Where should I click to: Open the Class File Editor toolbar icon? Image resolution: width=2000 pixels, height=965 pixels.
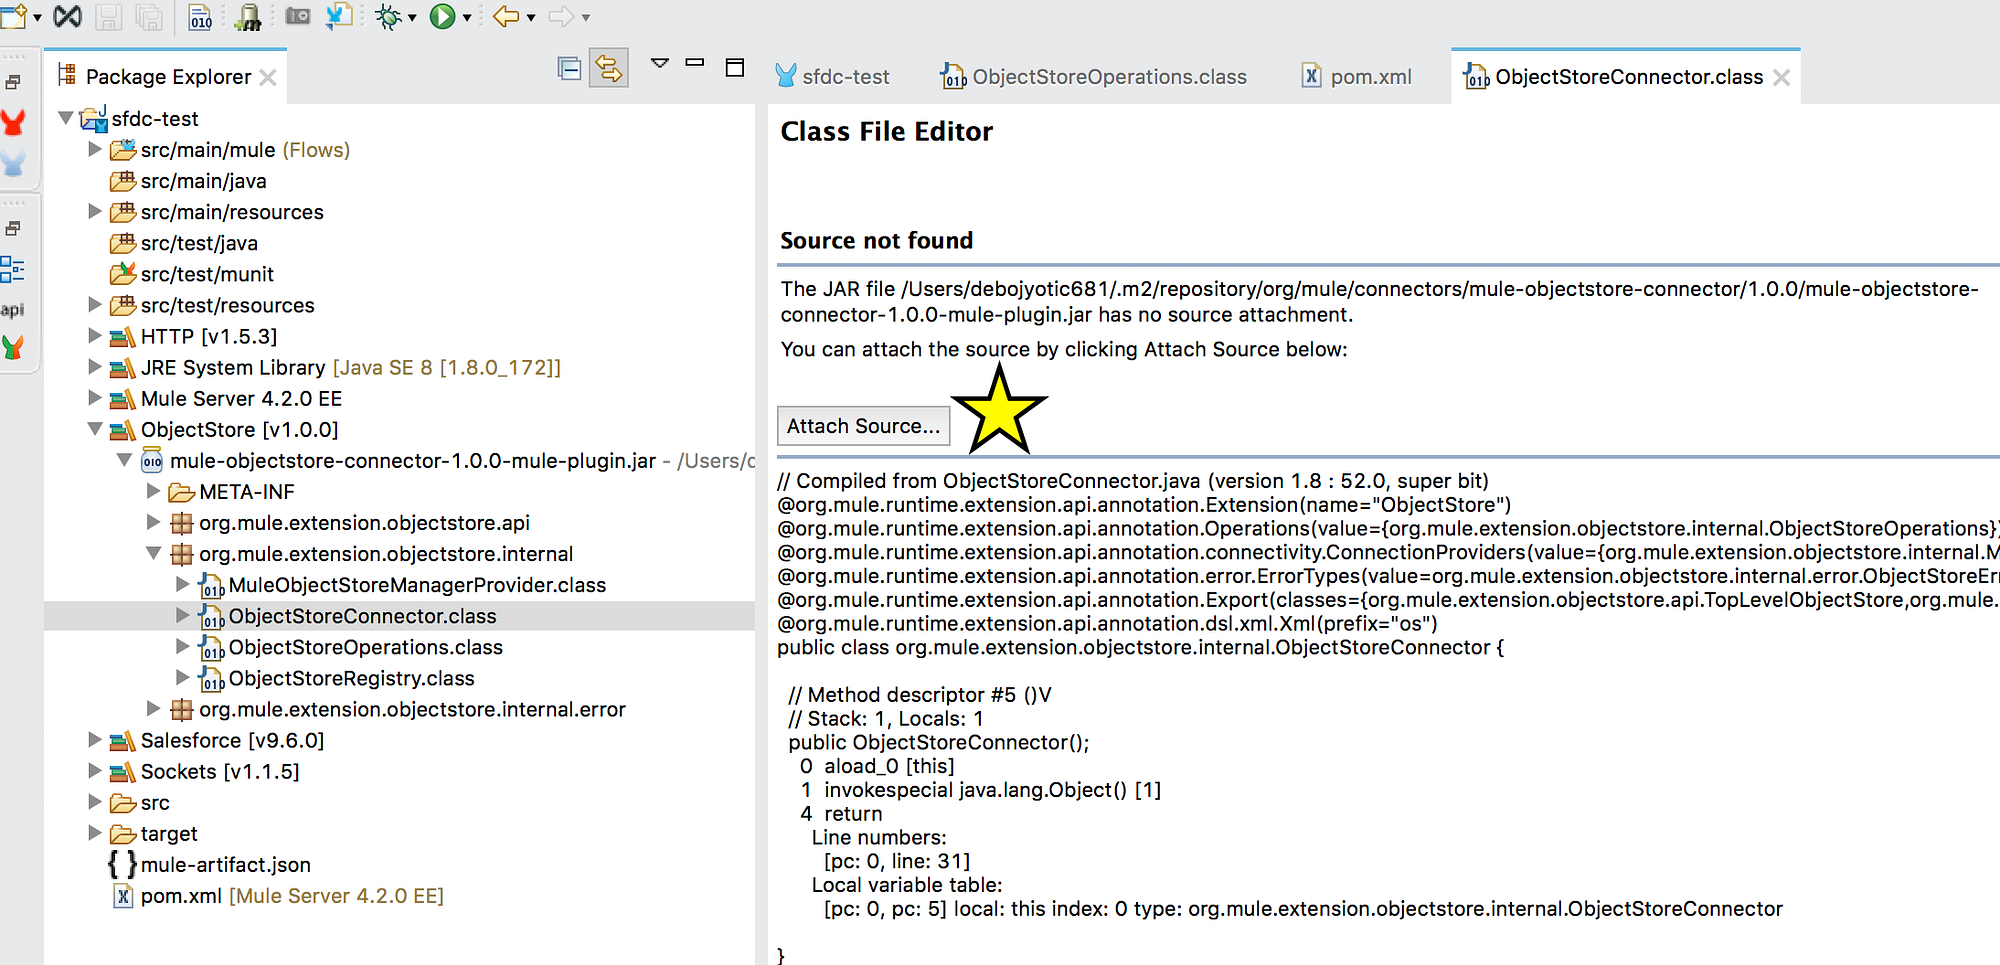coord(197,18)
